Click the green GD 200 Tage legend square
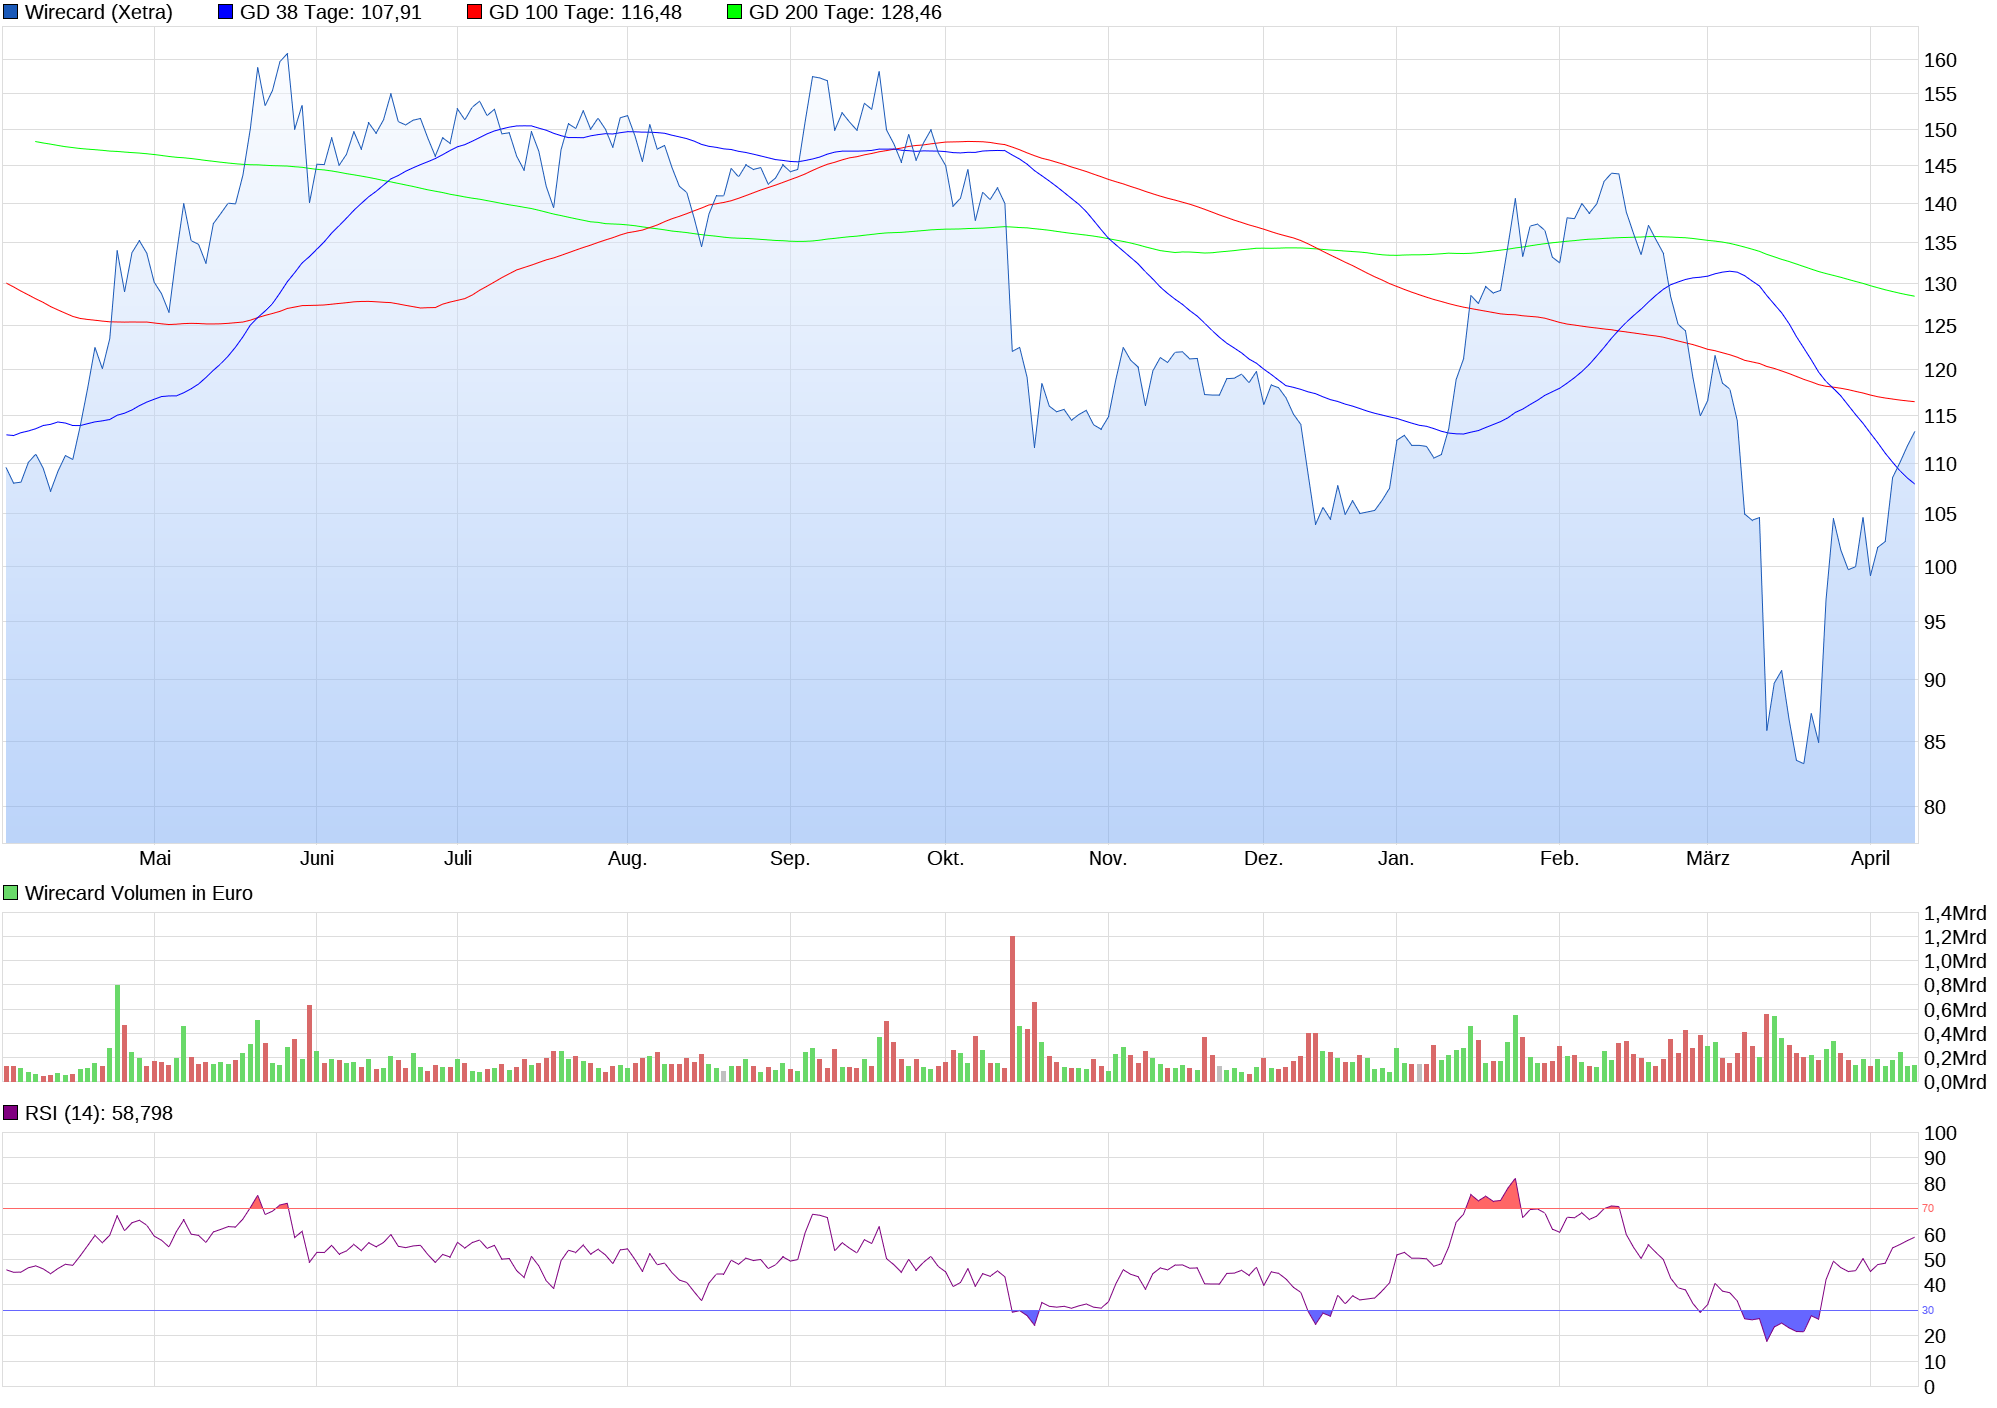1997x1408 pixels. point(735,12)
